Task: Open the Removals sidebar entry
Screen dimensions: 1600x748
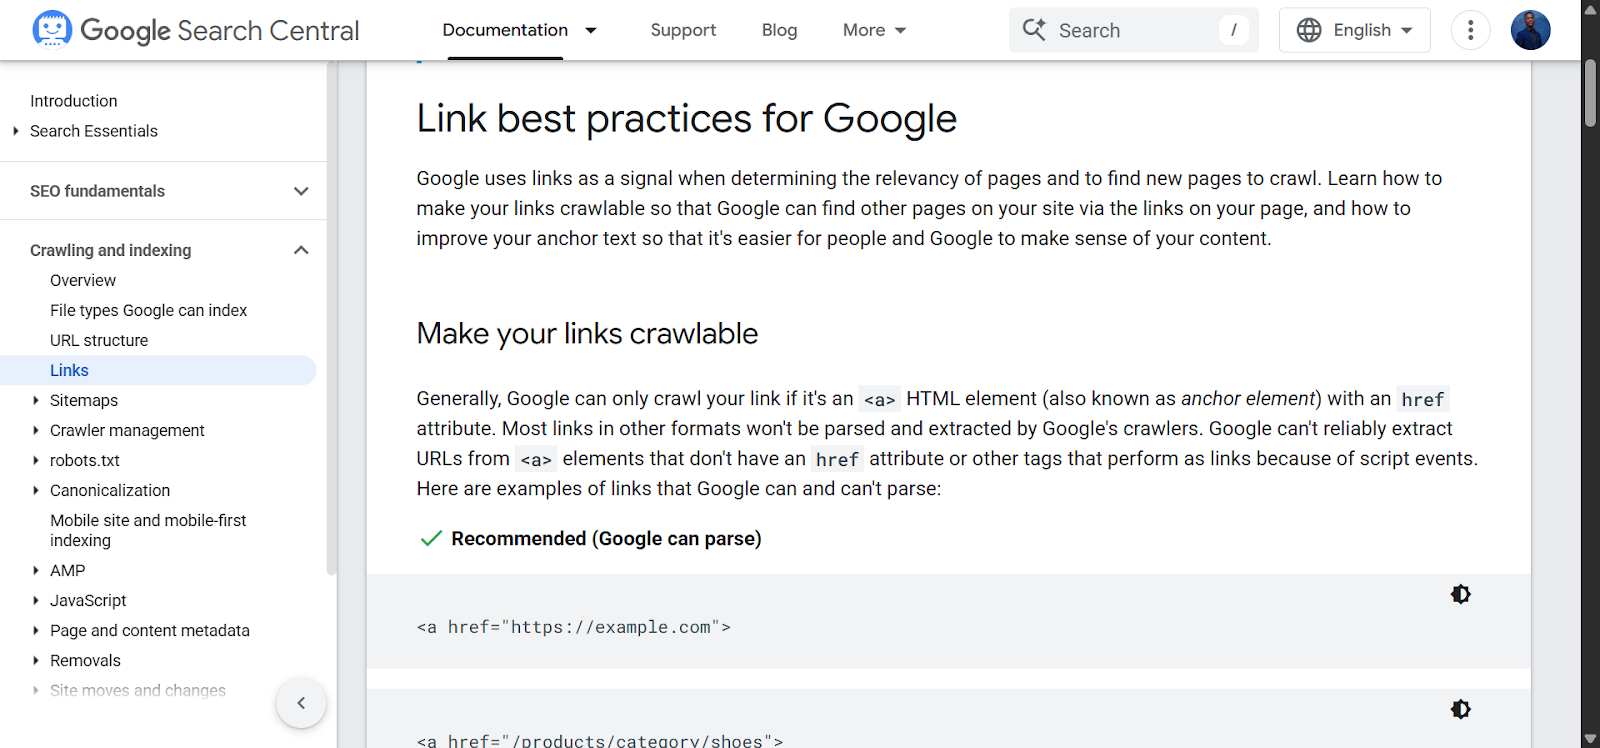Action: pyautogui.click(x=85, y=660)
